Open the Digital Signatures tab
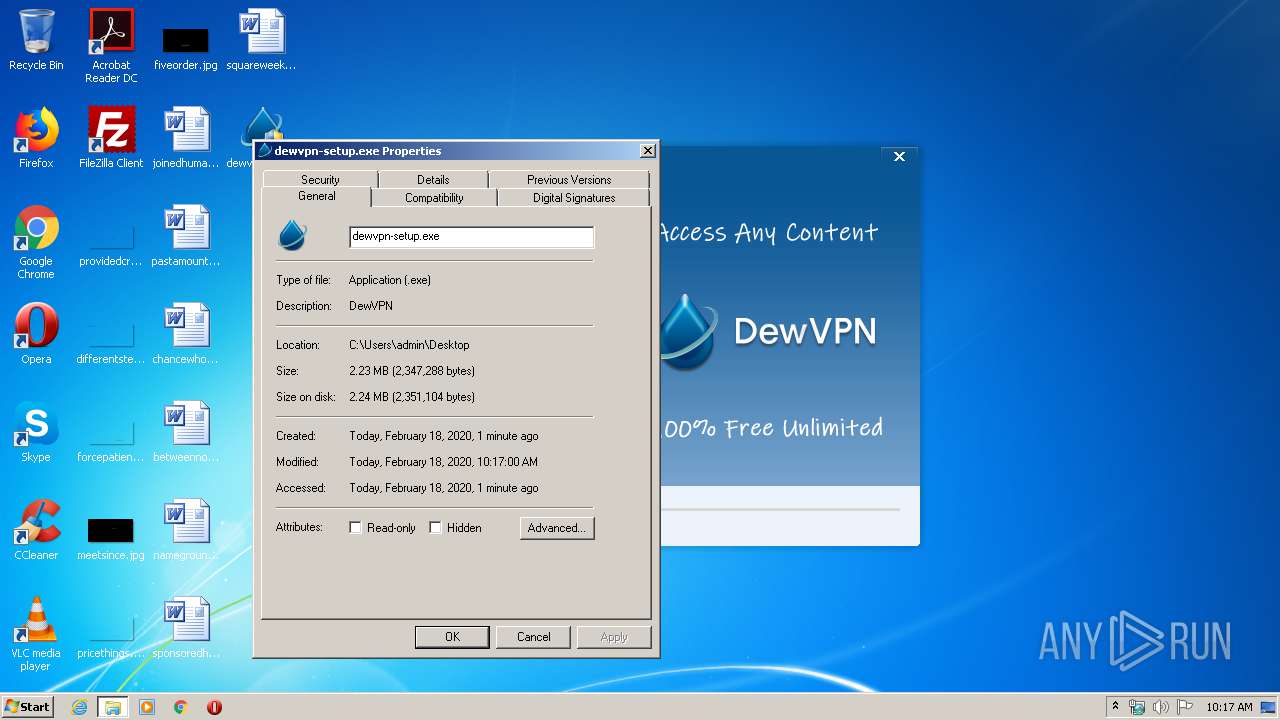The image size is (1280, 720). click(574, 197)
